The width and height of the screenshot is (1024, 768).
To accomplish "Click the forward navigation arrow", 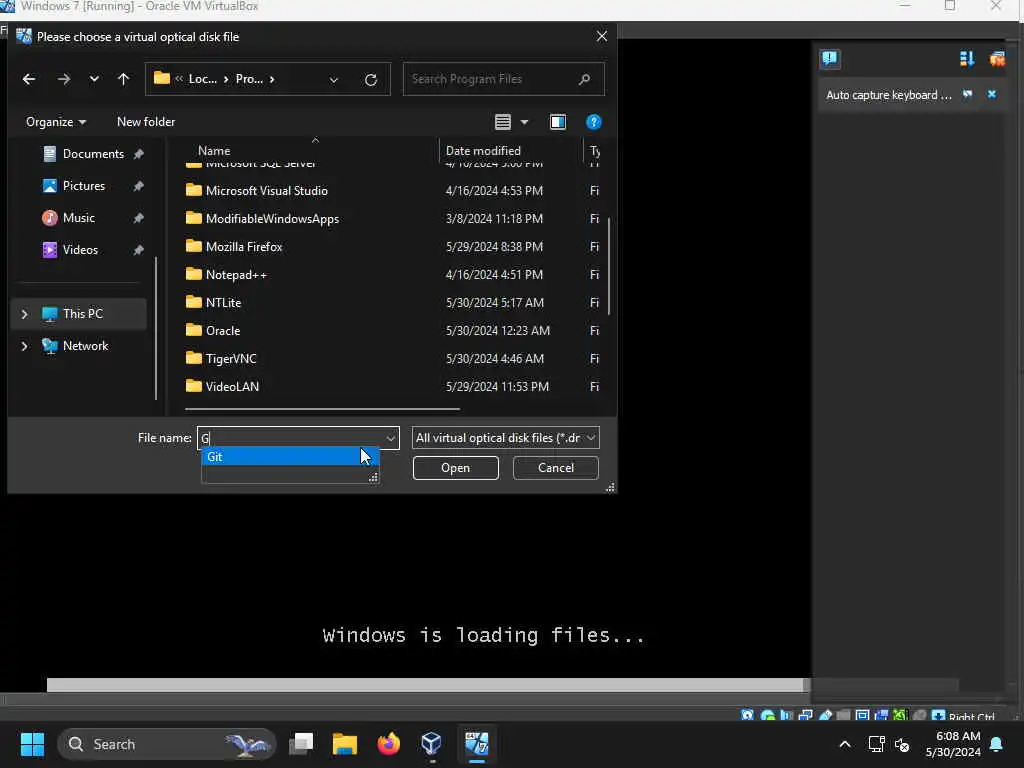I will [x=63, y=79].
